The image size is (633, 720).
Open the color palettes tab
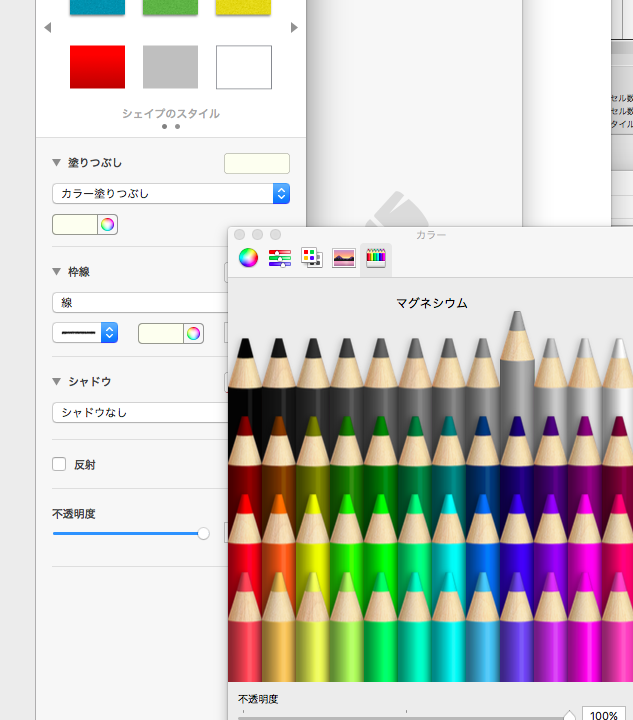pos(312,258)
